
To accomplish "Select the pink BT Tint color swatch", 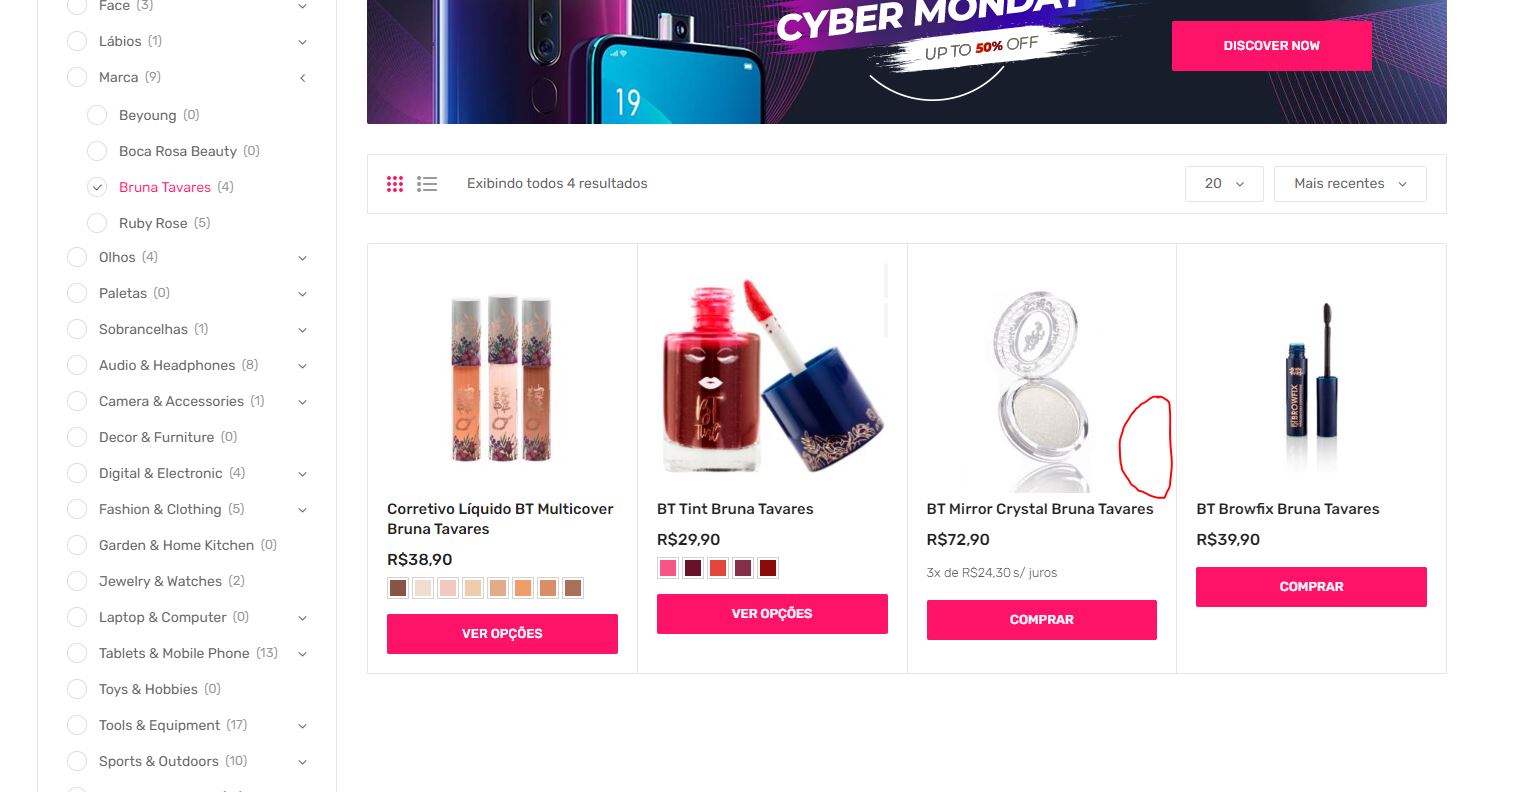I will (667, 568).
